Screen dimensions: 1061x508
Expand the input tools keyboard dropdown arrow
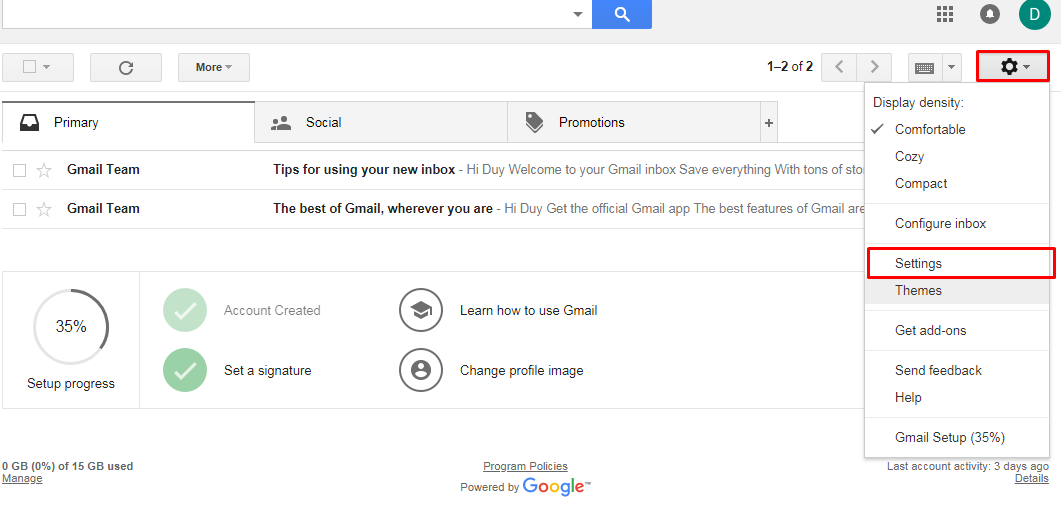(951, 67)
